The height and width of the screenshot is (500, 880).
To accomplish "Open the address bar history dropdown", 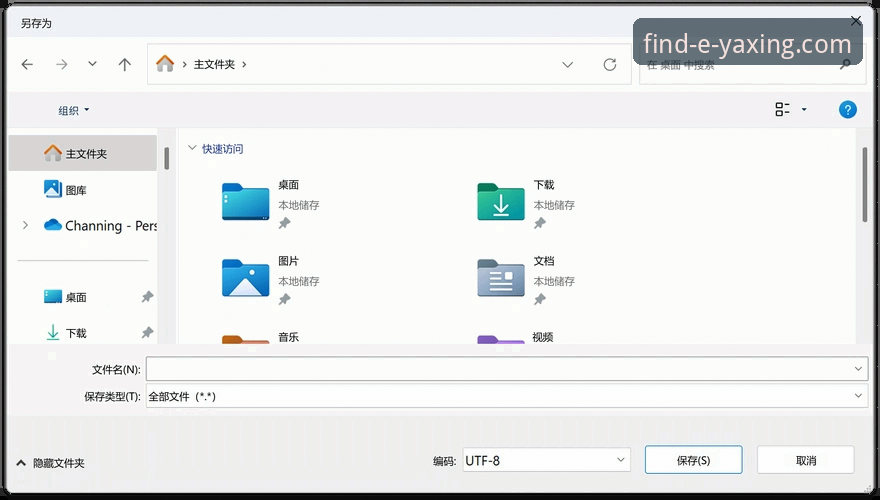I will (567, 65).
